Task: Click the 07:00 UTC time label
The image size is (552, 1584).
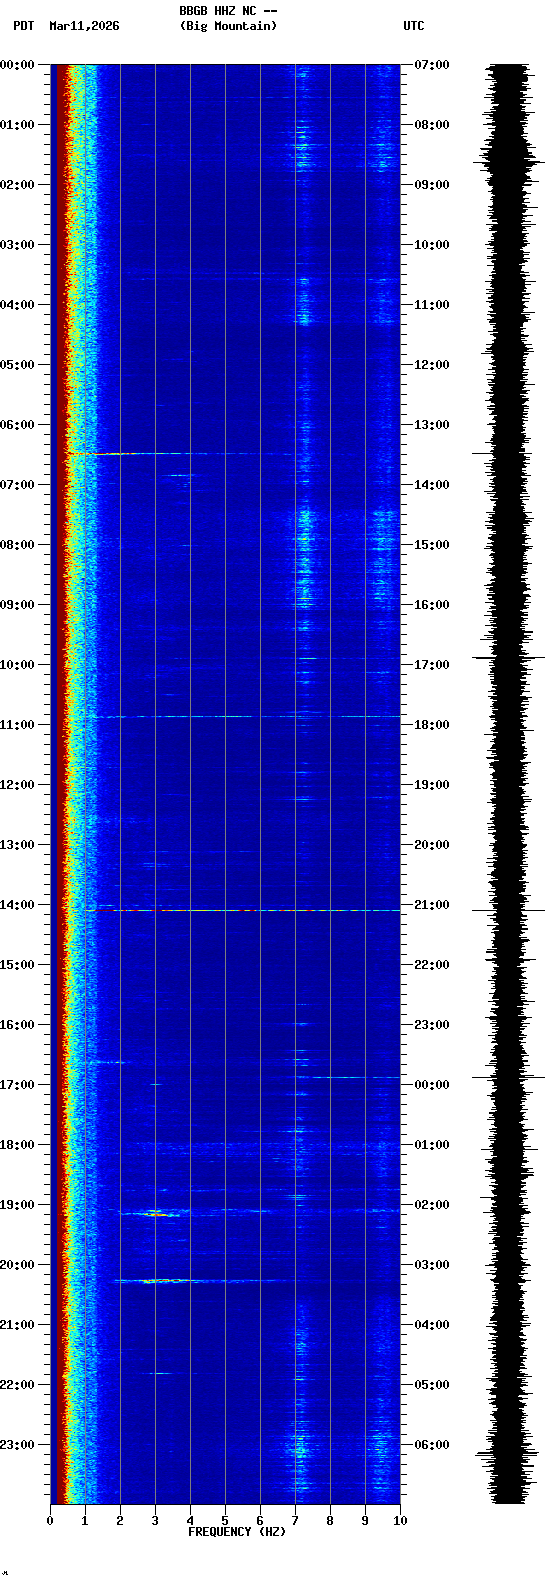Action: 432,65
